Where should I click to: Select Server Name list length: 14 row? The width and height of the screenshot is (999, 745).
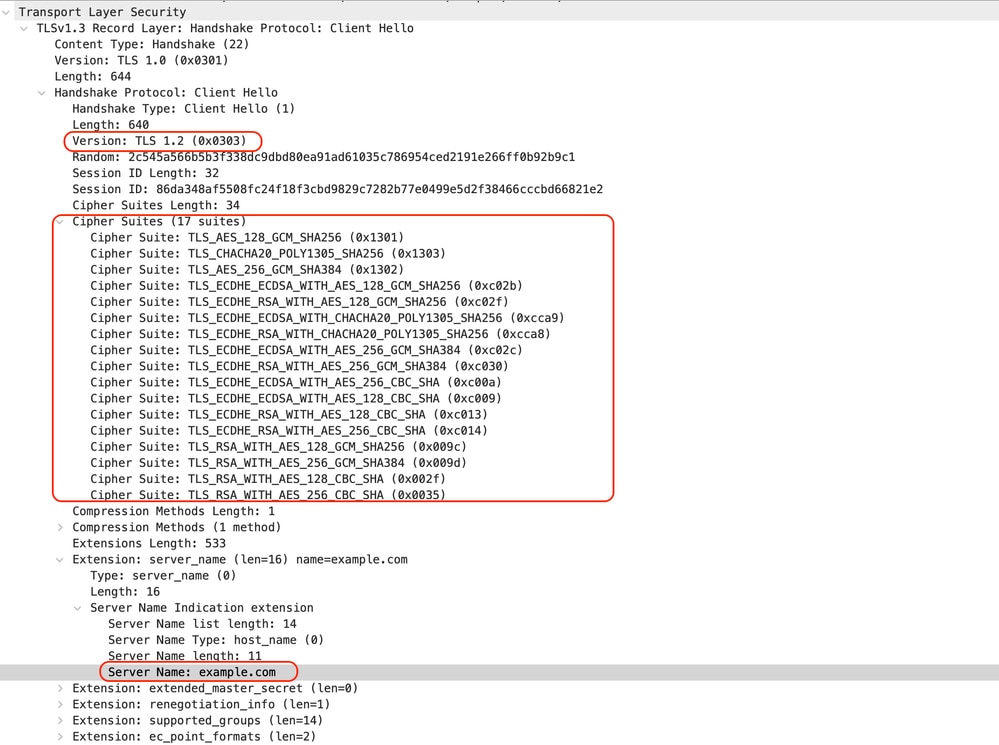202,624
